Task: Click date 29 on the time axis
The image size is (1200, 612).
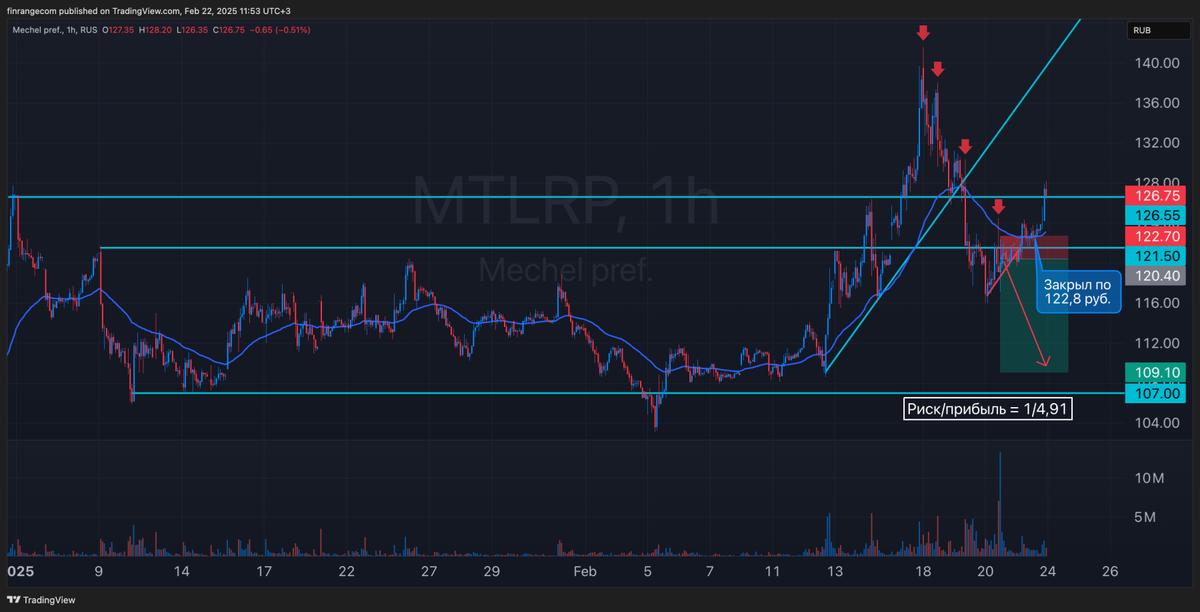Action: coord(491,572)
